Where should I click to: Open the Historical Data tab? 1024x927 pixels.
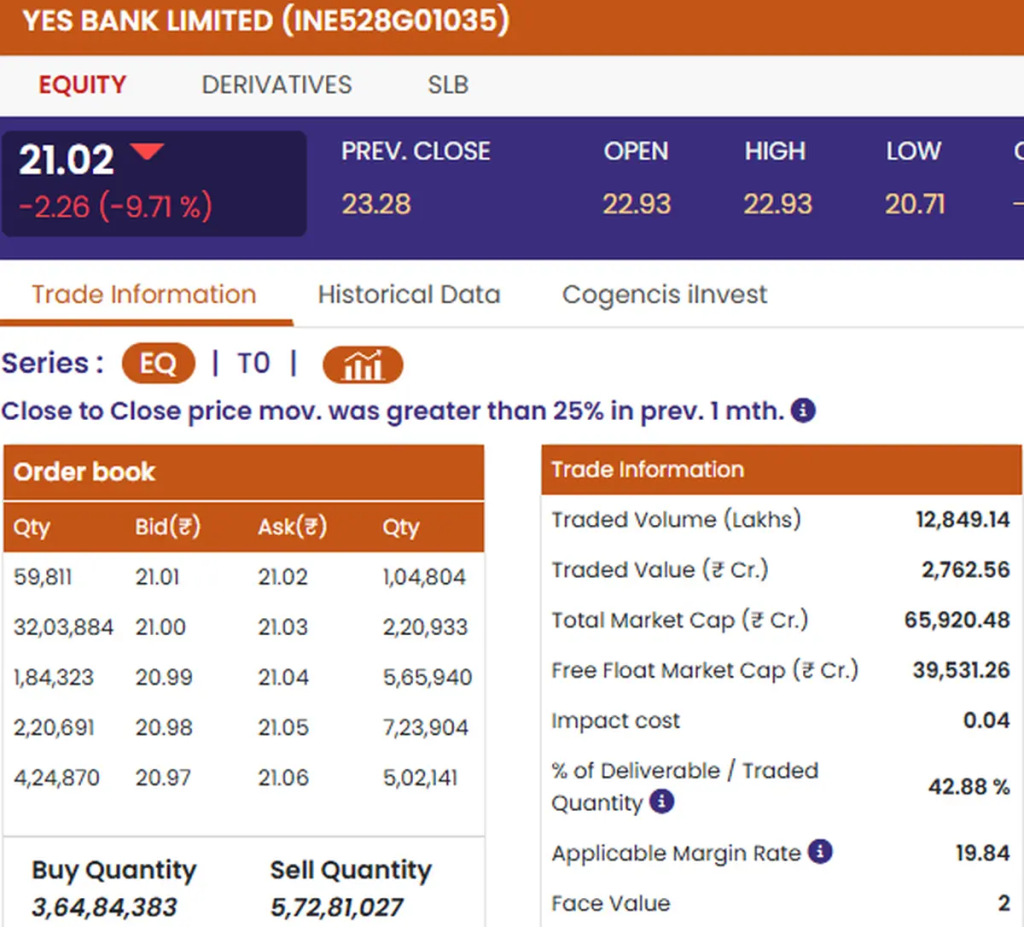click(409, 295)
